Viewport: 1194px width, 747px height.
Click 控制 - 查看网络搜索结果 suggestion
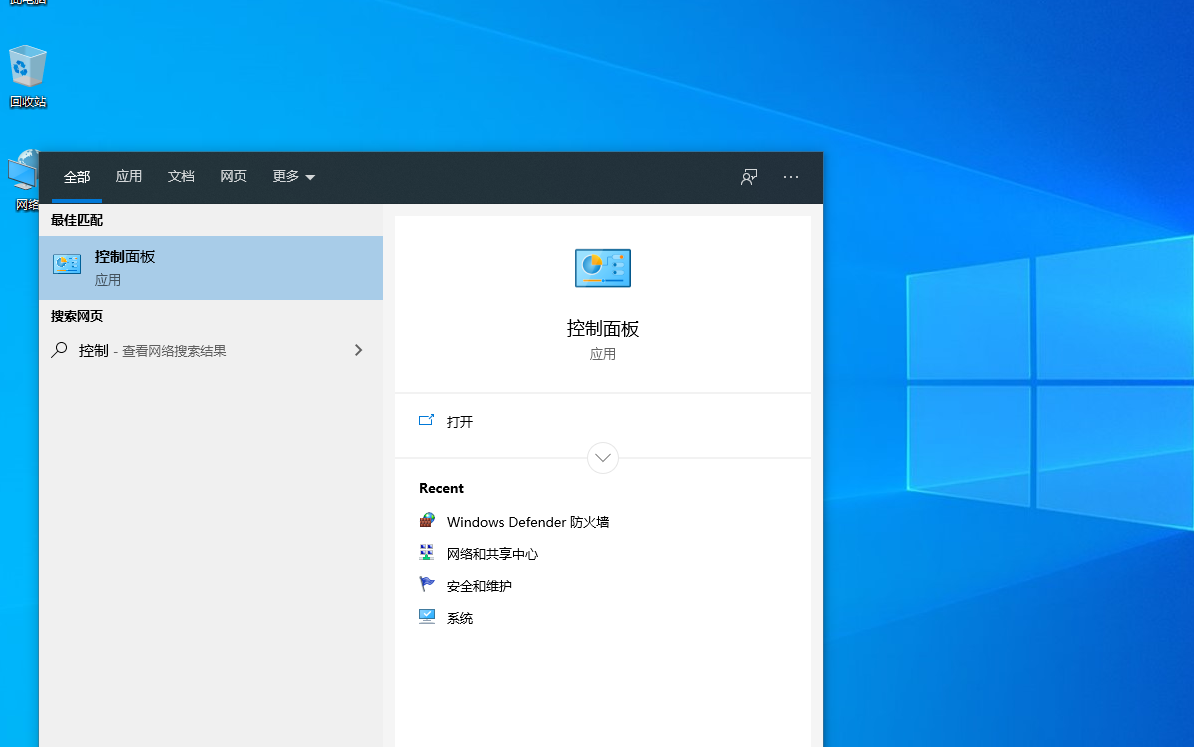click(x=152, y=351)
